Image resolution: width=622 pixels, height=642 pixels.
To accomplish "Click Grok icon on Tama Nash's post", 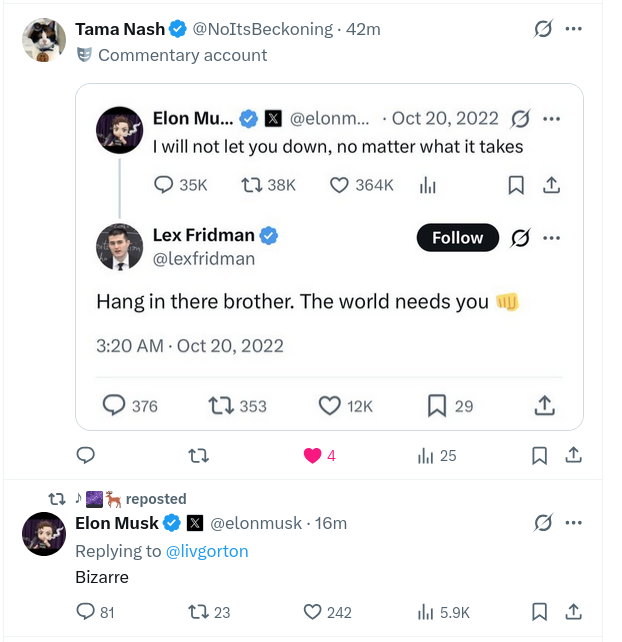I will click(x=543, y=29).
